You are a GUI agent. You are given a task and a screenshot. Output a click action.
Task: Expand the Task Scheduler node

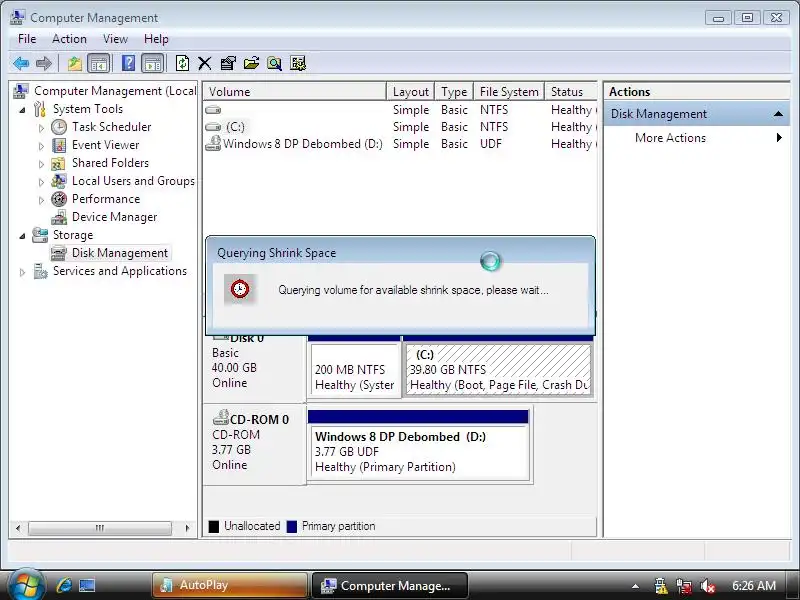[41, 128]
